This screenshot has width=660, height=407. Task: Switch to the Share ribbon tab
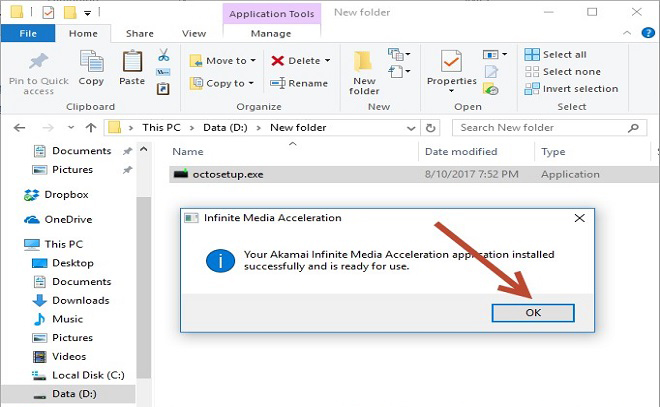click(139, 33)
